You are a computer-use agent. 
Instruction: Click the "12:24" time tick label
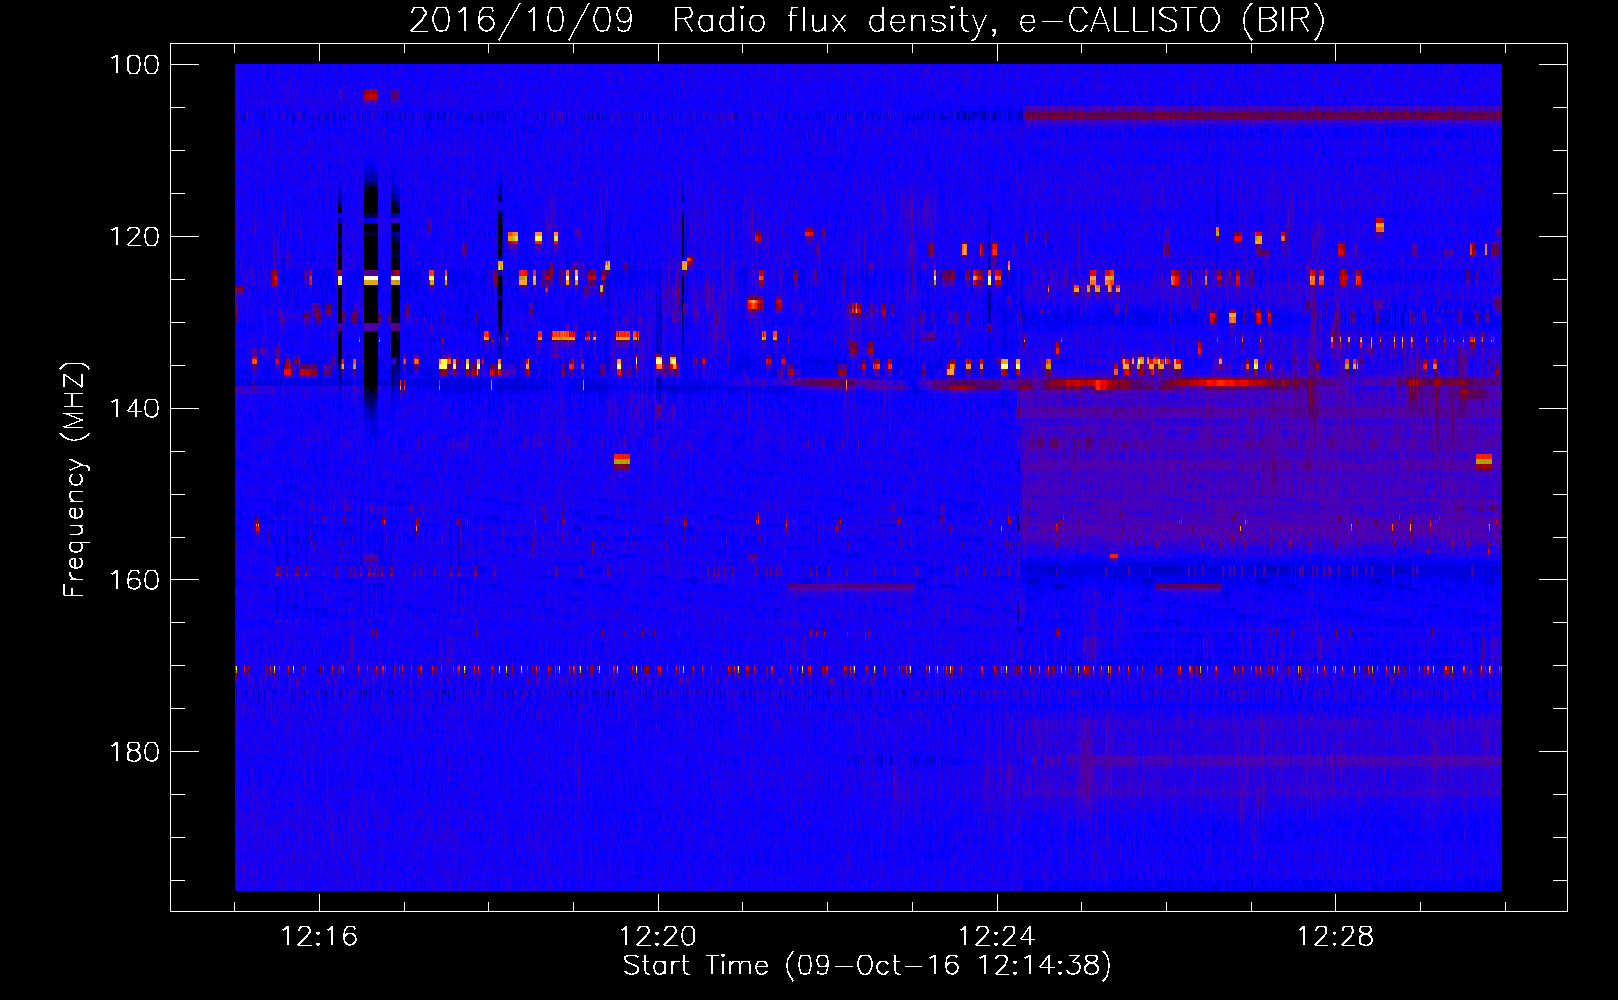pos(997,937)
